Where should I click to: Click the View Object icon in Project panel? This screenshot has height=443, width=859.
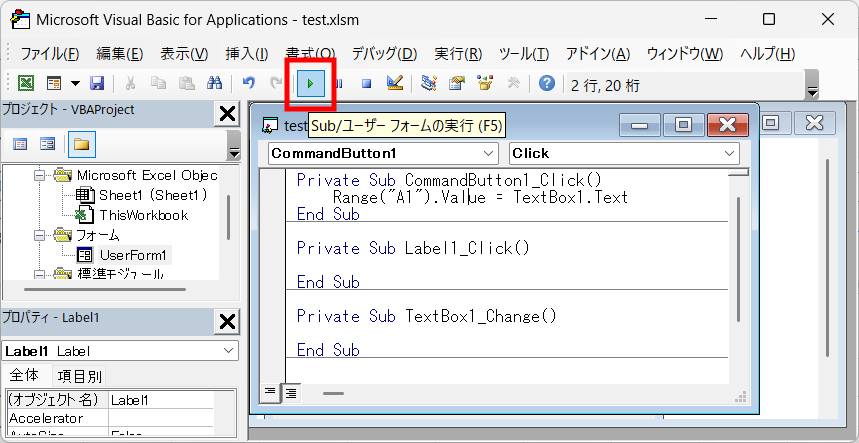(x=48, y=145)
